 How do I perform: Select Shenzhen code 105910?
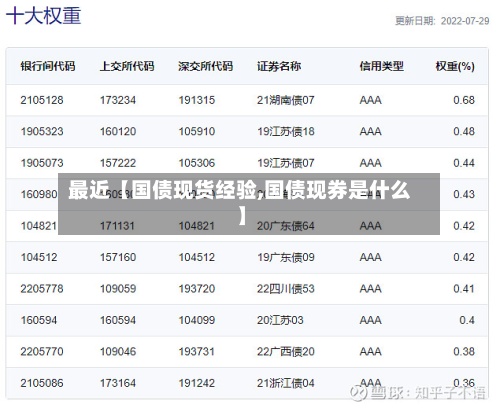click(197, 131)
